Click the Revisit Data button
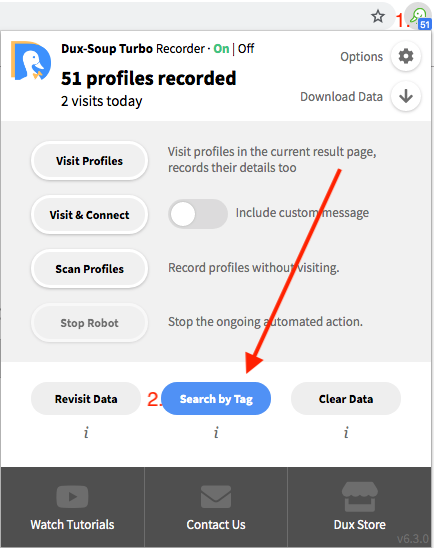 (x=86, y=398)
